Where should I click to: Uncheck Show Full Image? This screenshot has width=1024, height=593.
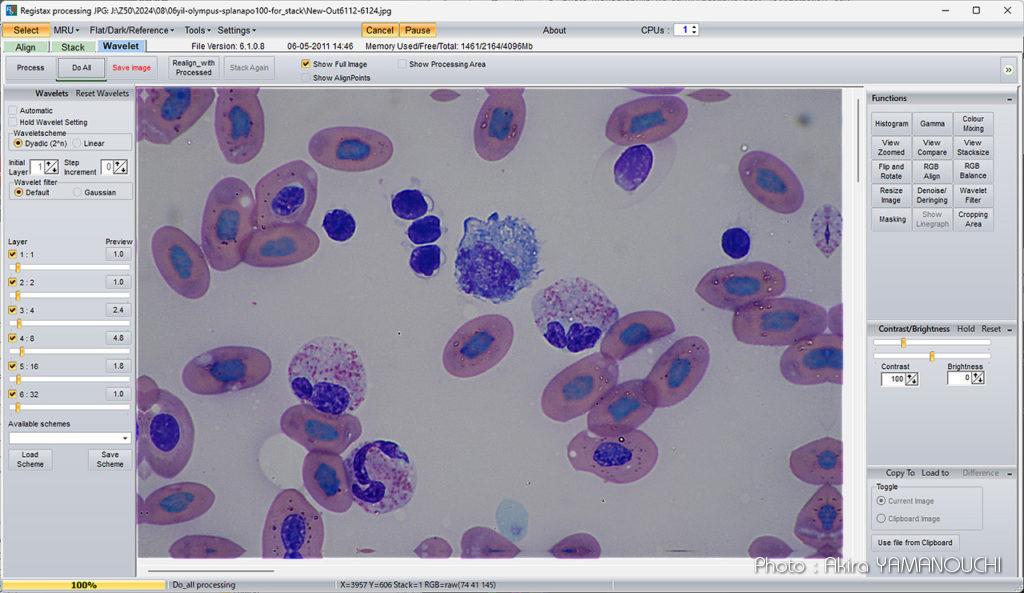pyautogui.click(x=306, y=64)
